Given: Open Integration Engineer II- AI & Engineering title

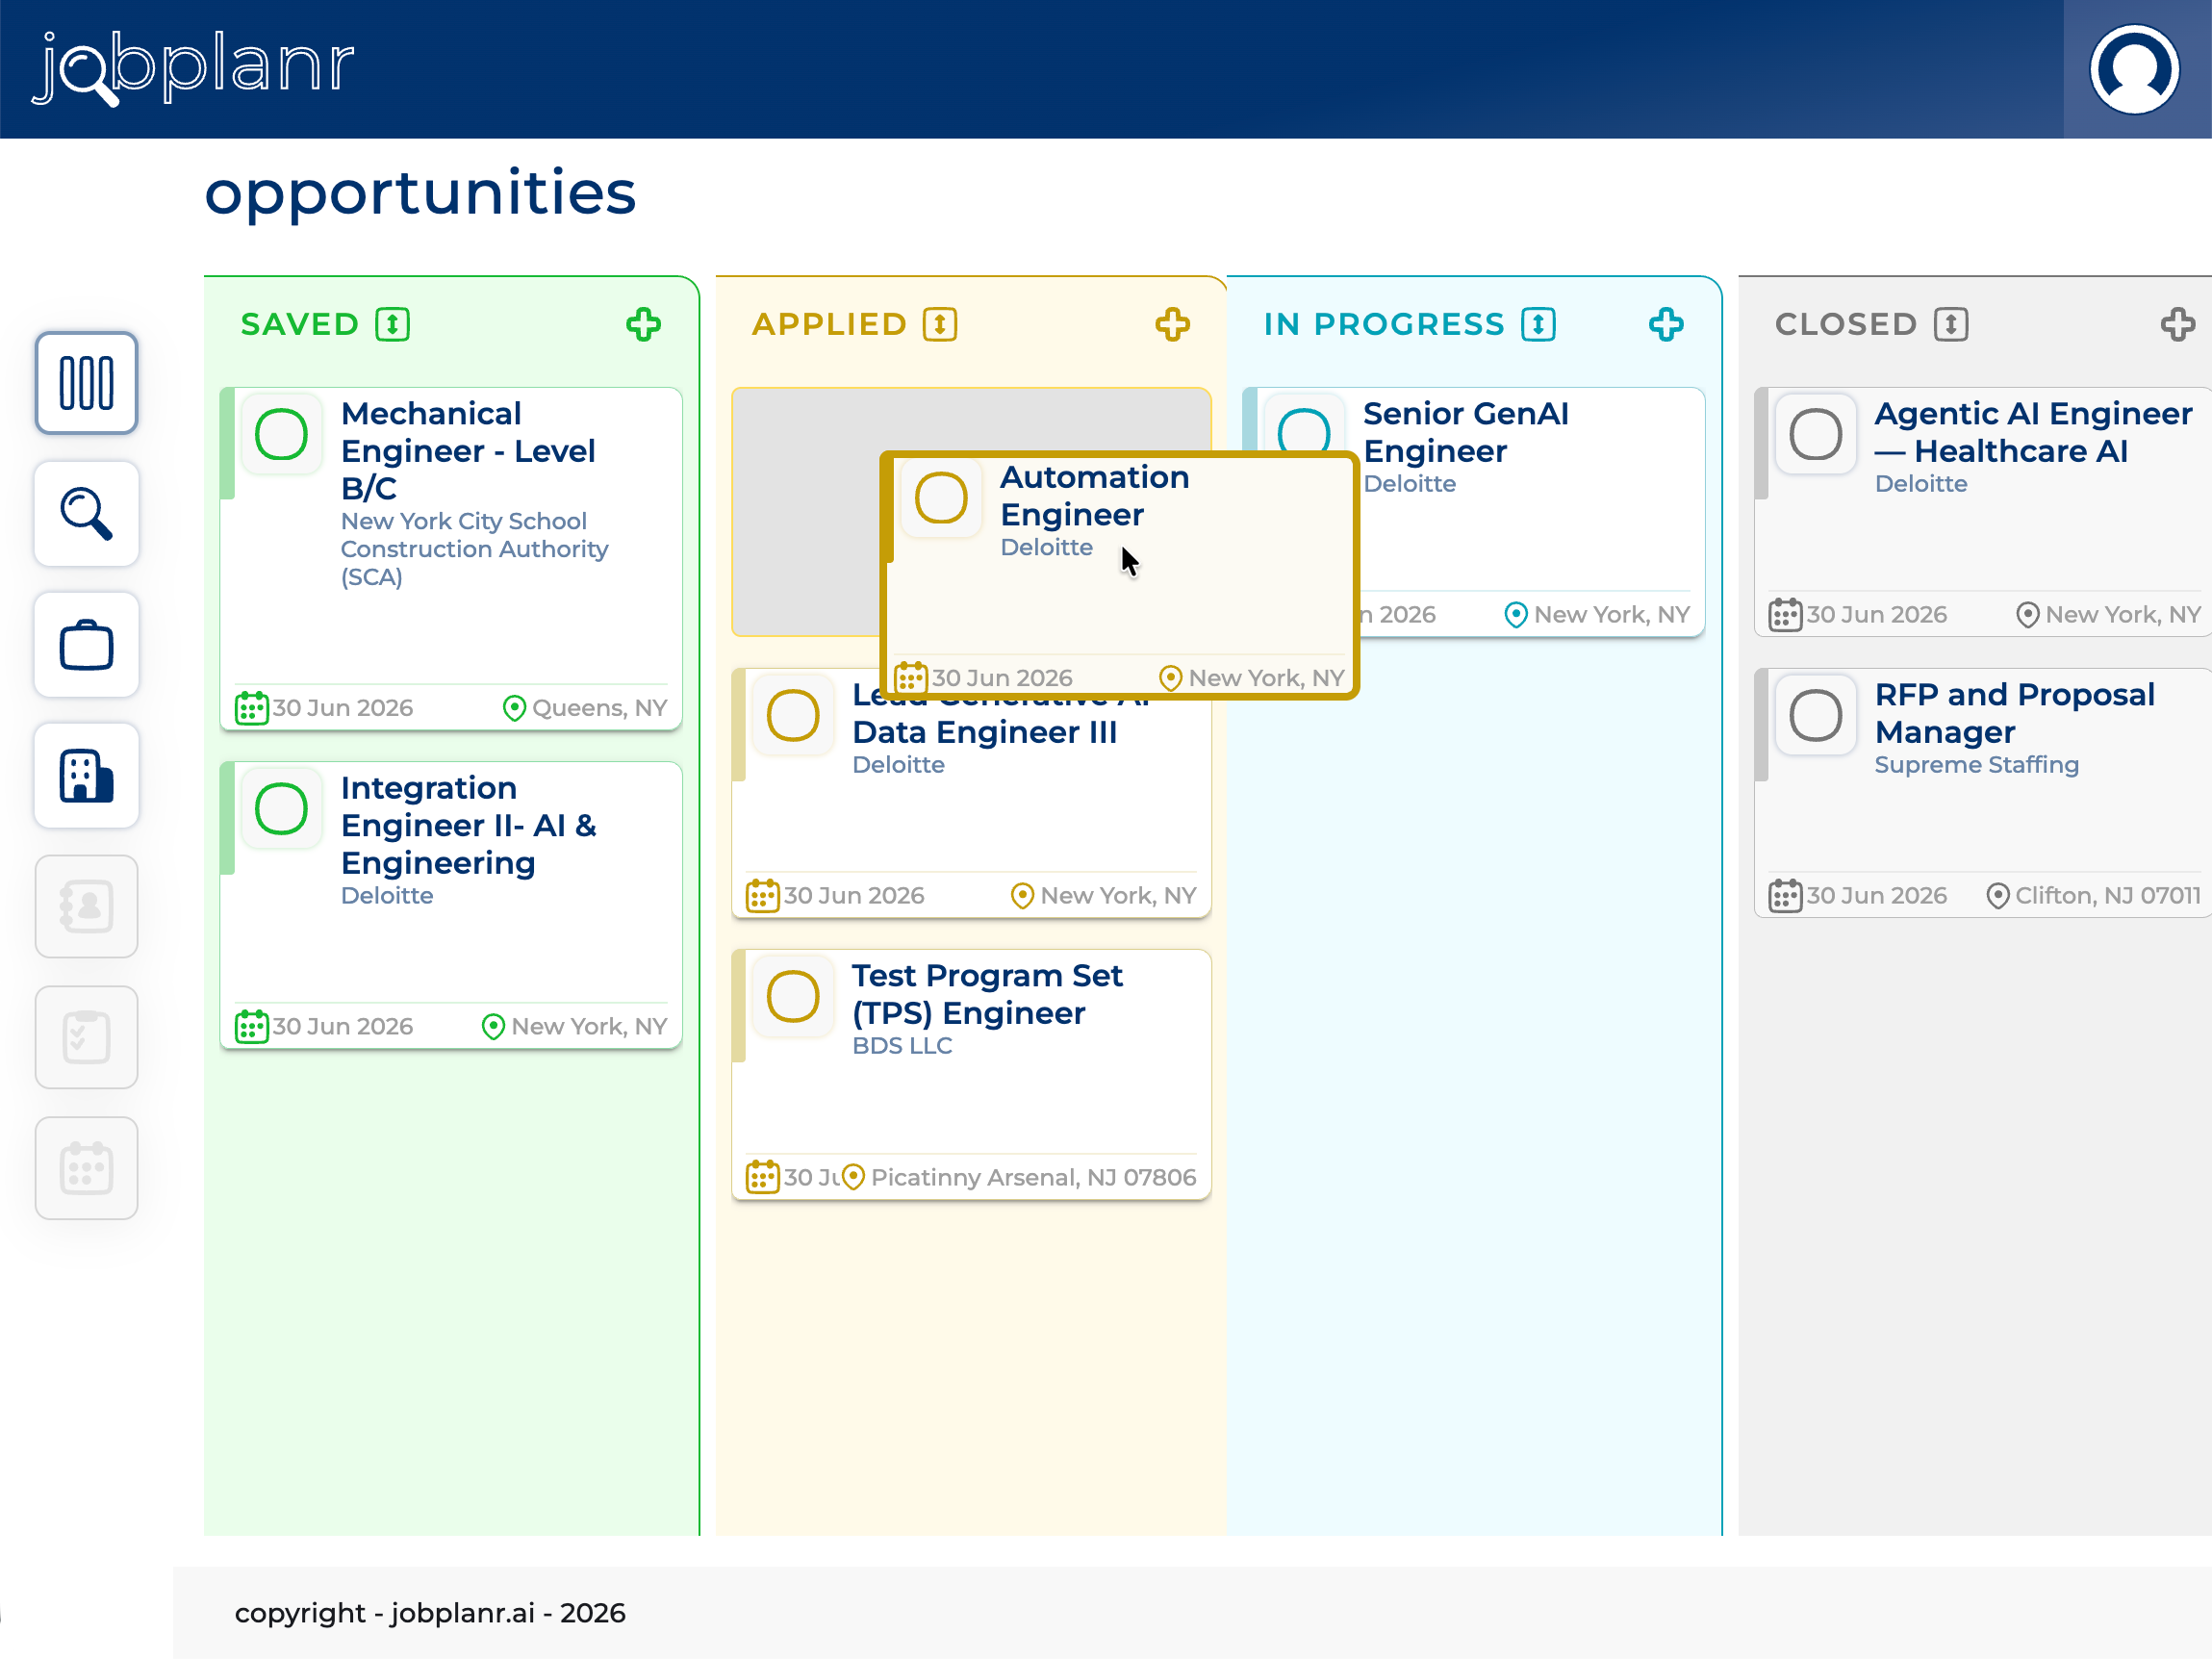Looking at the screenshot, I should 468,825.
